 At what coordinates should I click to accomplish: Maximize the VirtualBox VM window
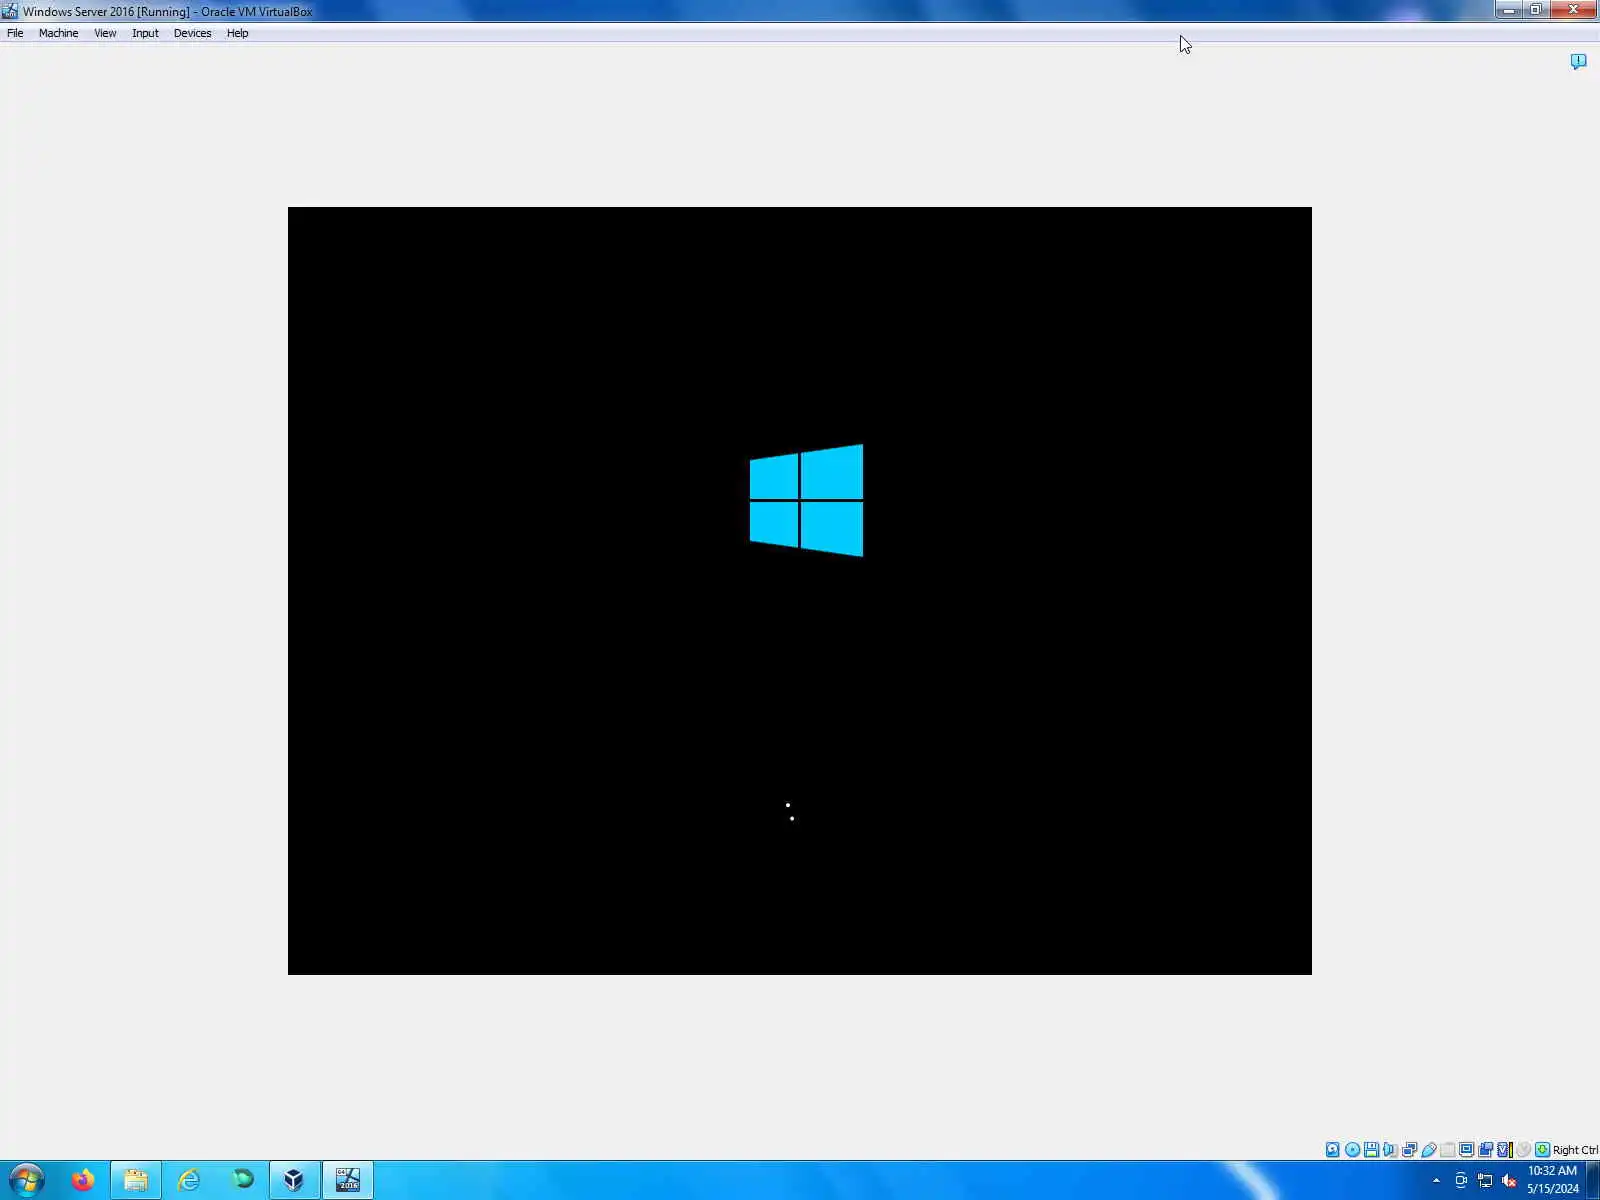coord(1536,10)
